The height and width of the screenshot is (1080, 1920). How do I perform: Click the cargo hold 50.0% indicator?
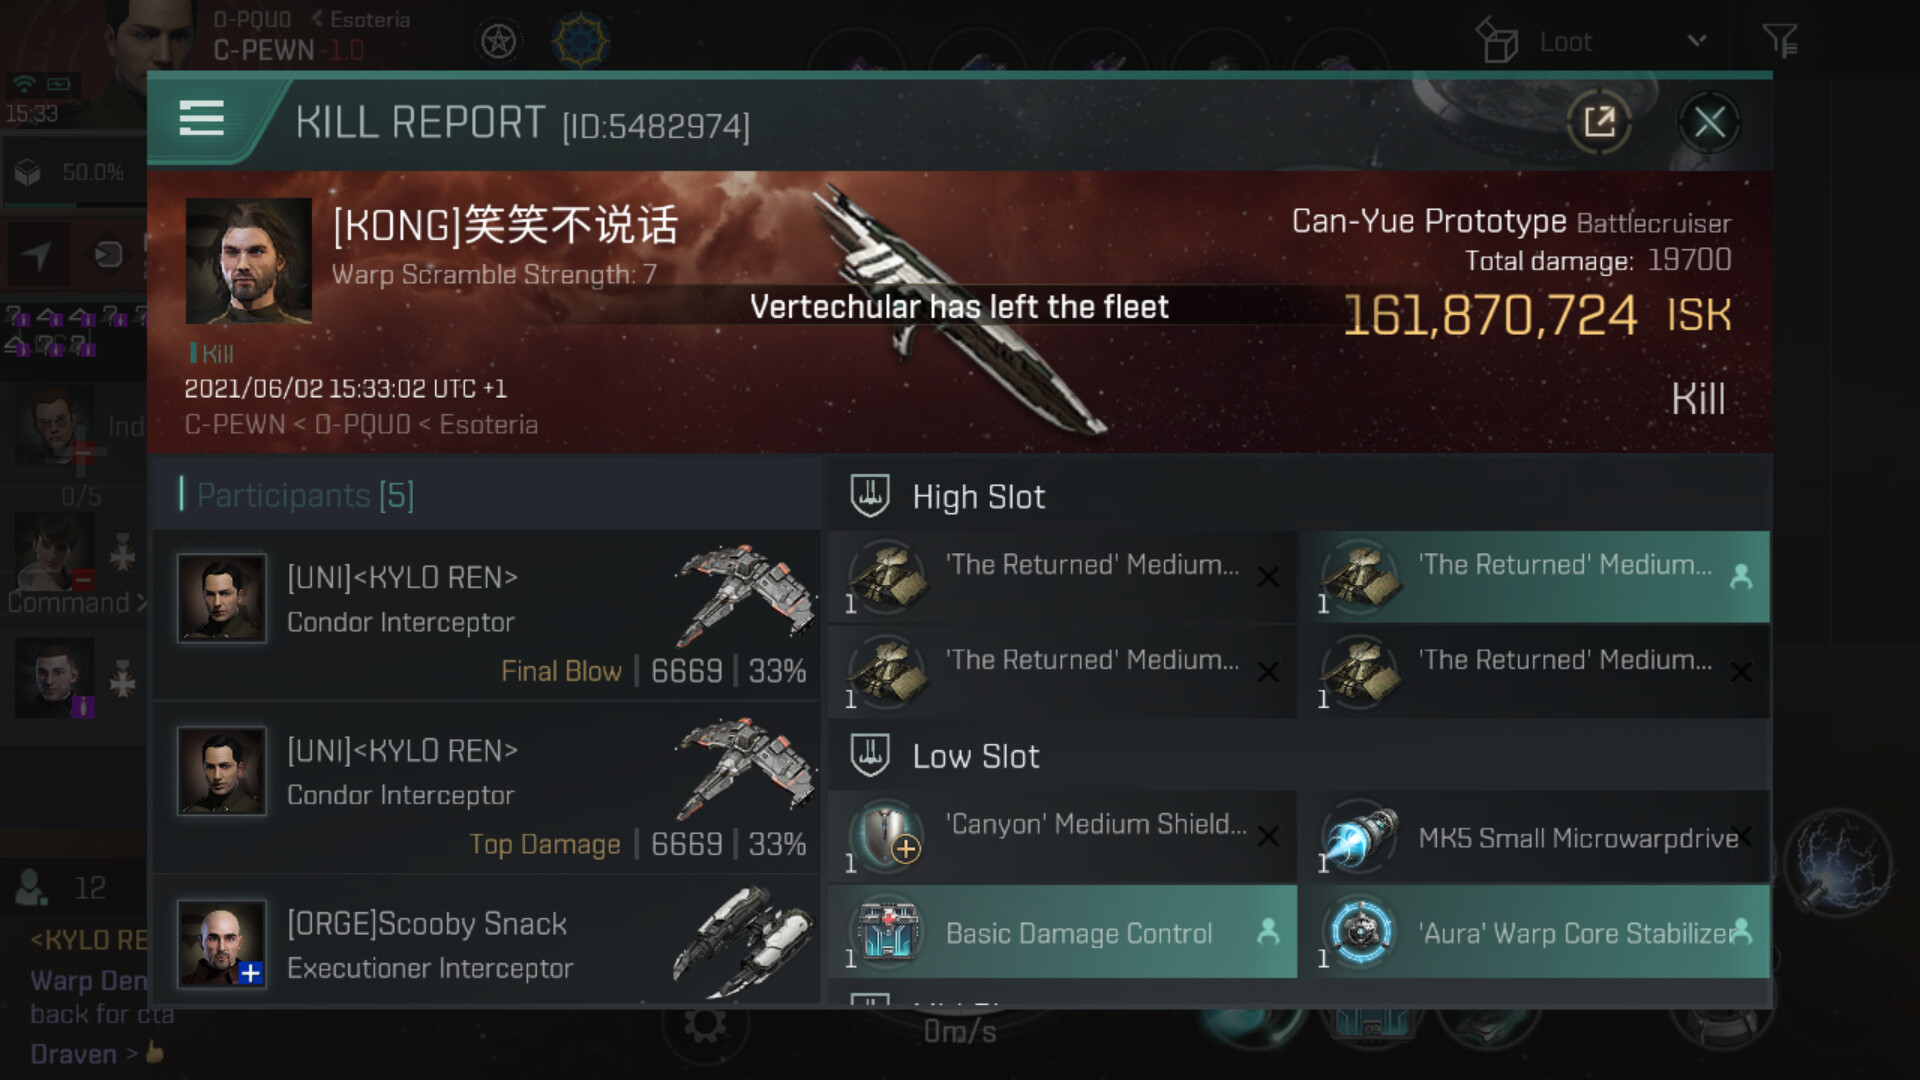click(x=72, y=172)
